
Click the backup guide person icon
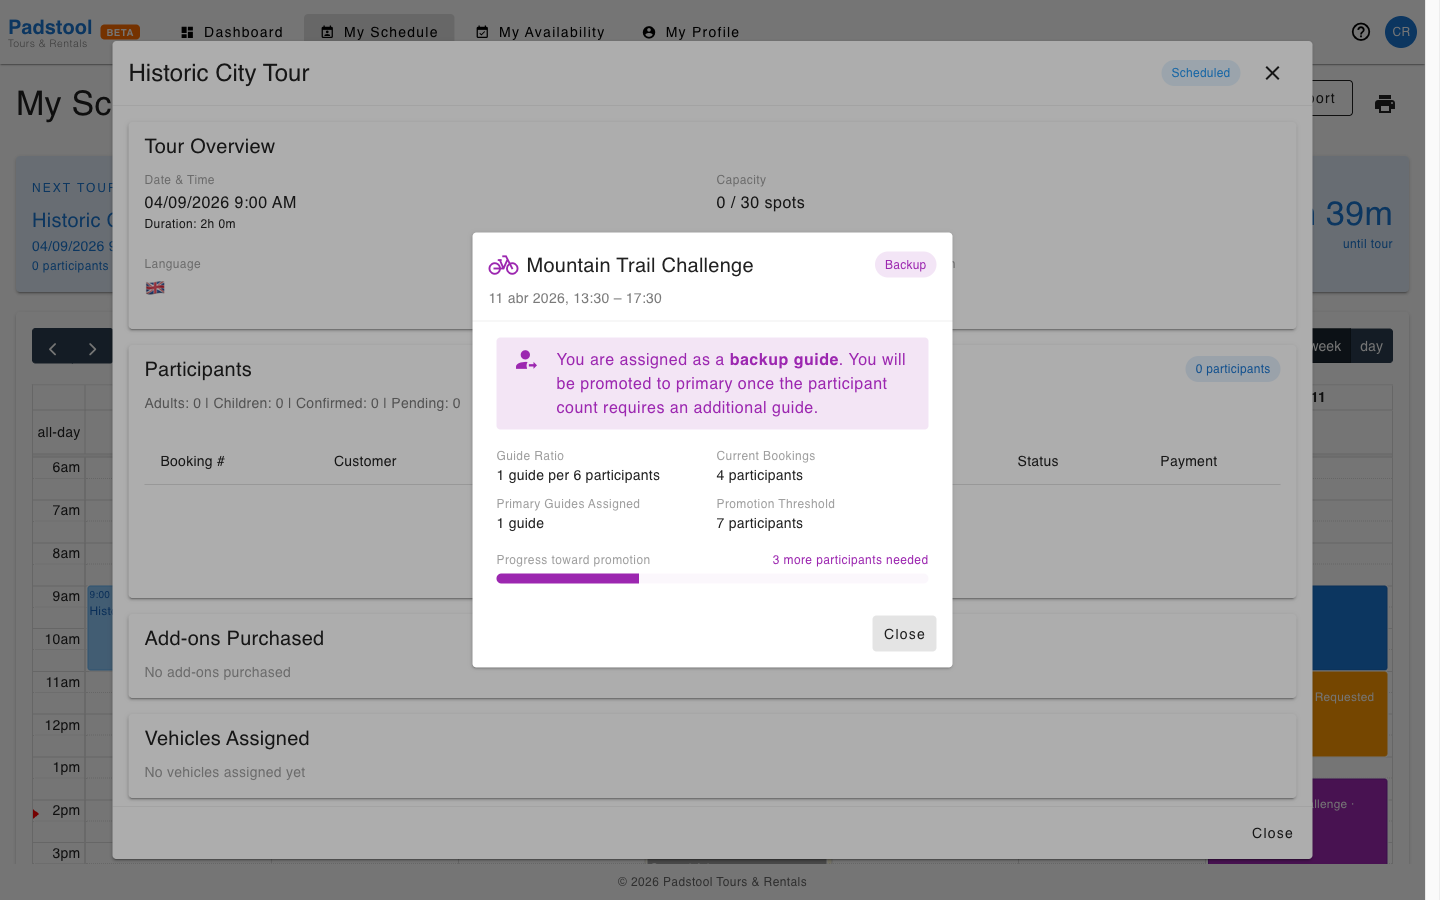[526, 360]
